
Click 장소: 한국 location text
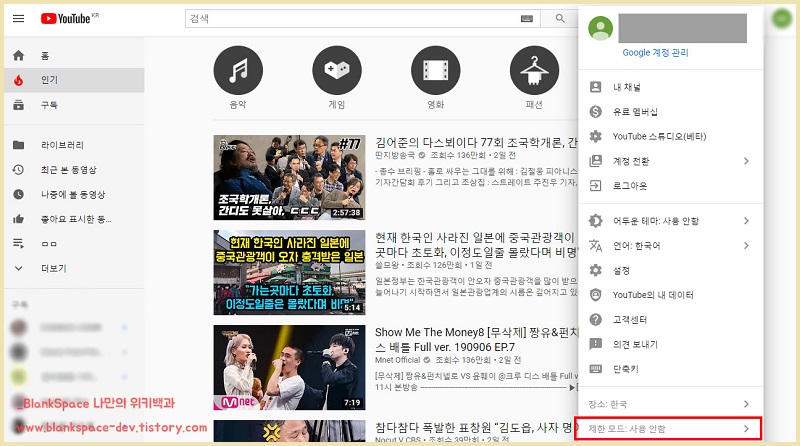point(608,404)
